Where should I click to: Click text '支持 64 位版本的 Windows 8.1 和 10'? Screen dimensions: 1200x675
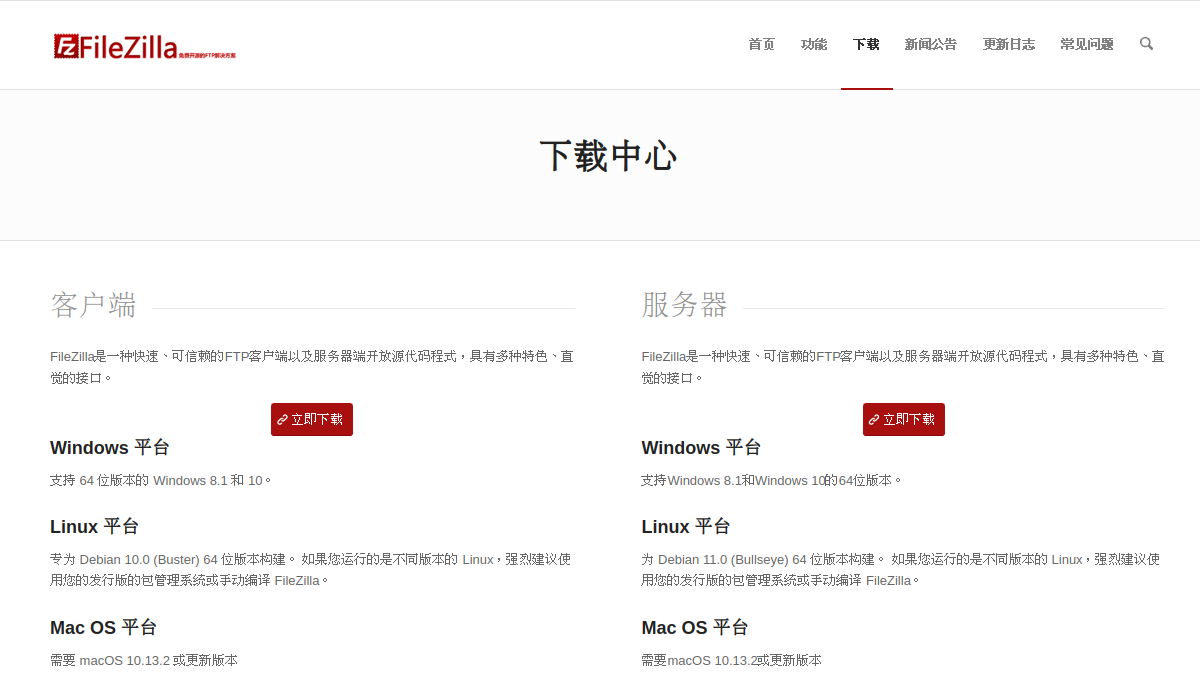coord(160,480)
